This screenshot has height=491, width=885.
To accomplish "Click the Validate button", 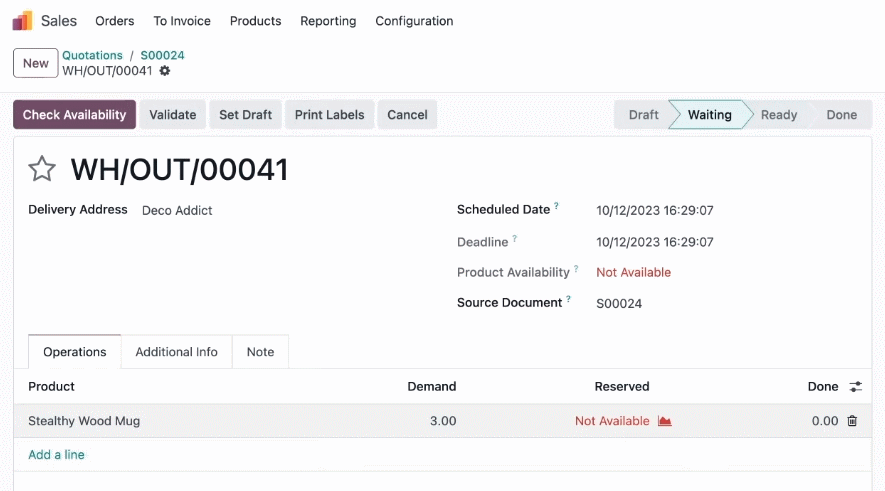I will tap(173, 115).
